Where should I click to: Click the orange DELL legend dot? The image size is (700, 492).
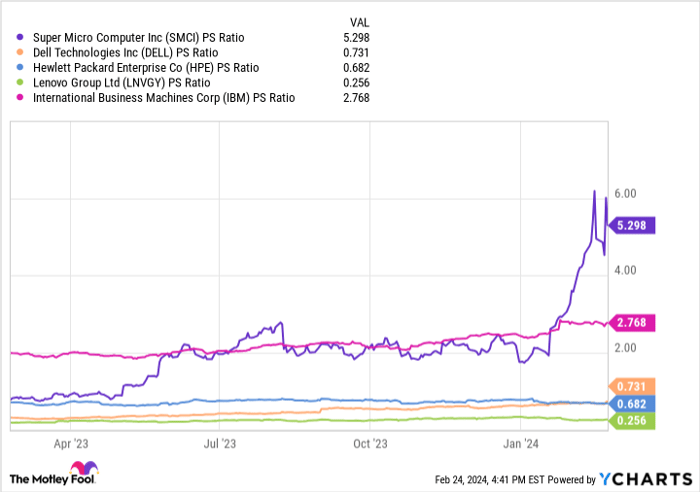20,52
